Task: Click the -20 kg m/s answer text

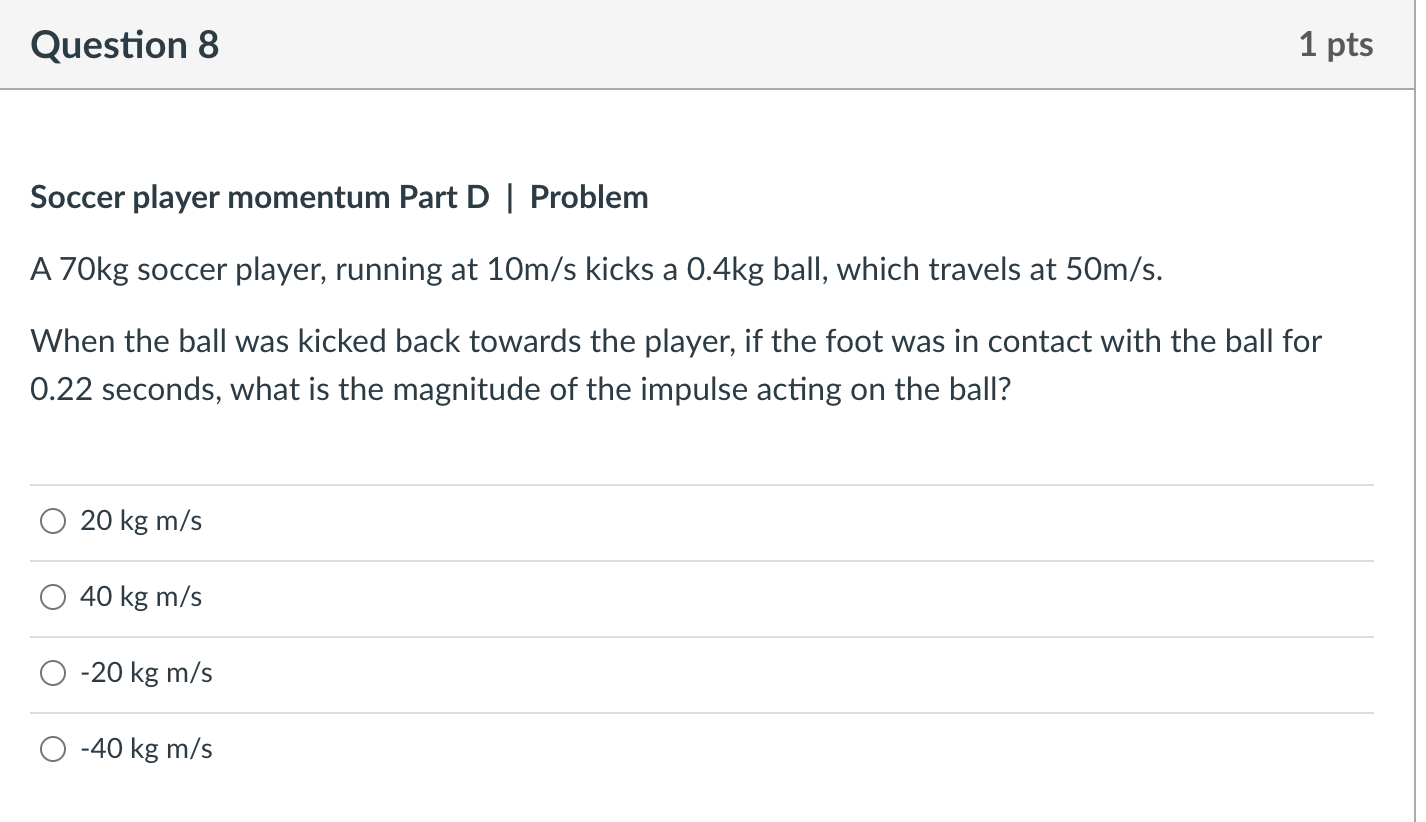Action: coord(146,673)
